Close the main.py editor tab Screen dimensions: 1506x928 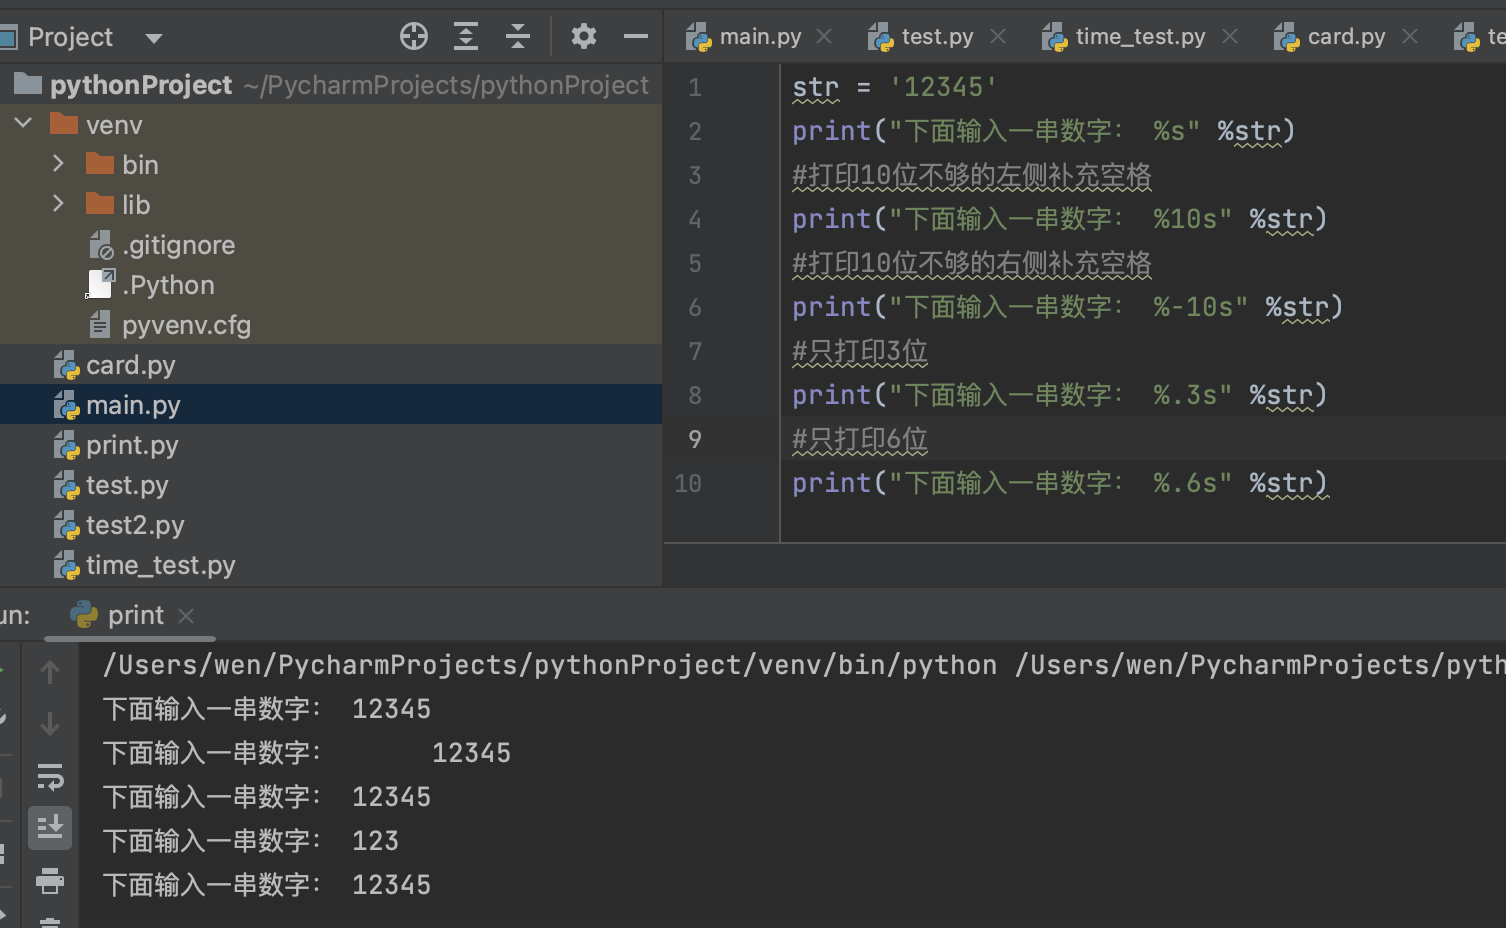point(824,36)
